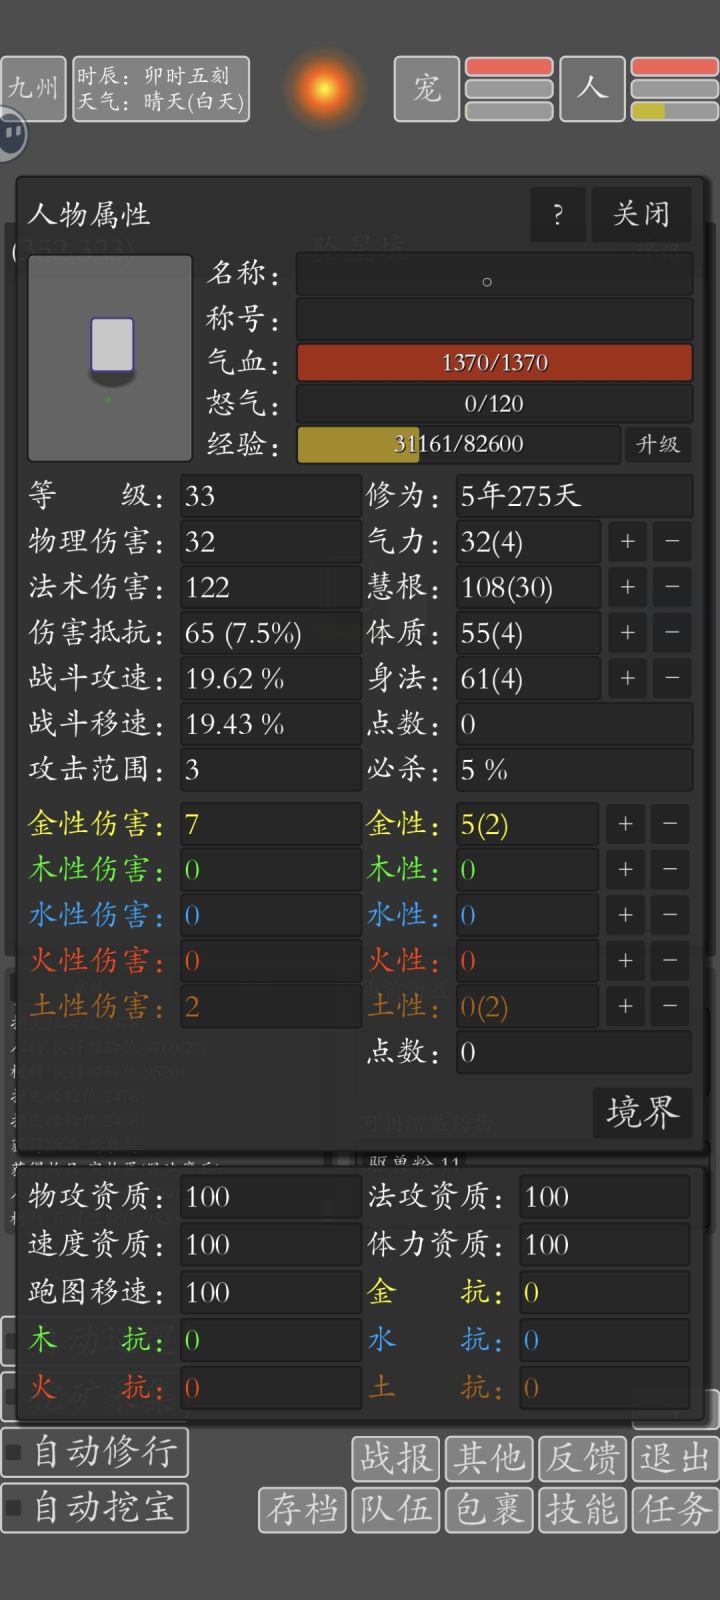Viewport: 720px width, 1600px height.
Task: Tap the 宠 pet icon button
Action: (427, 89)
